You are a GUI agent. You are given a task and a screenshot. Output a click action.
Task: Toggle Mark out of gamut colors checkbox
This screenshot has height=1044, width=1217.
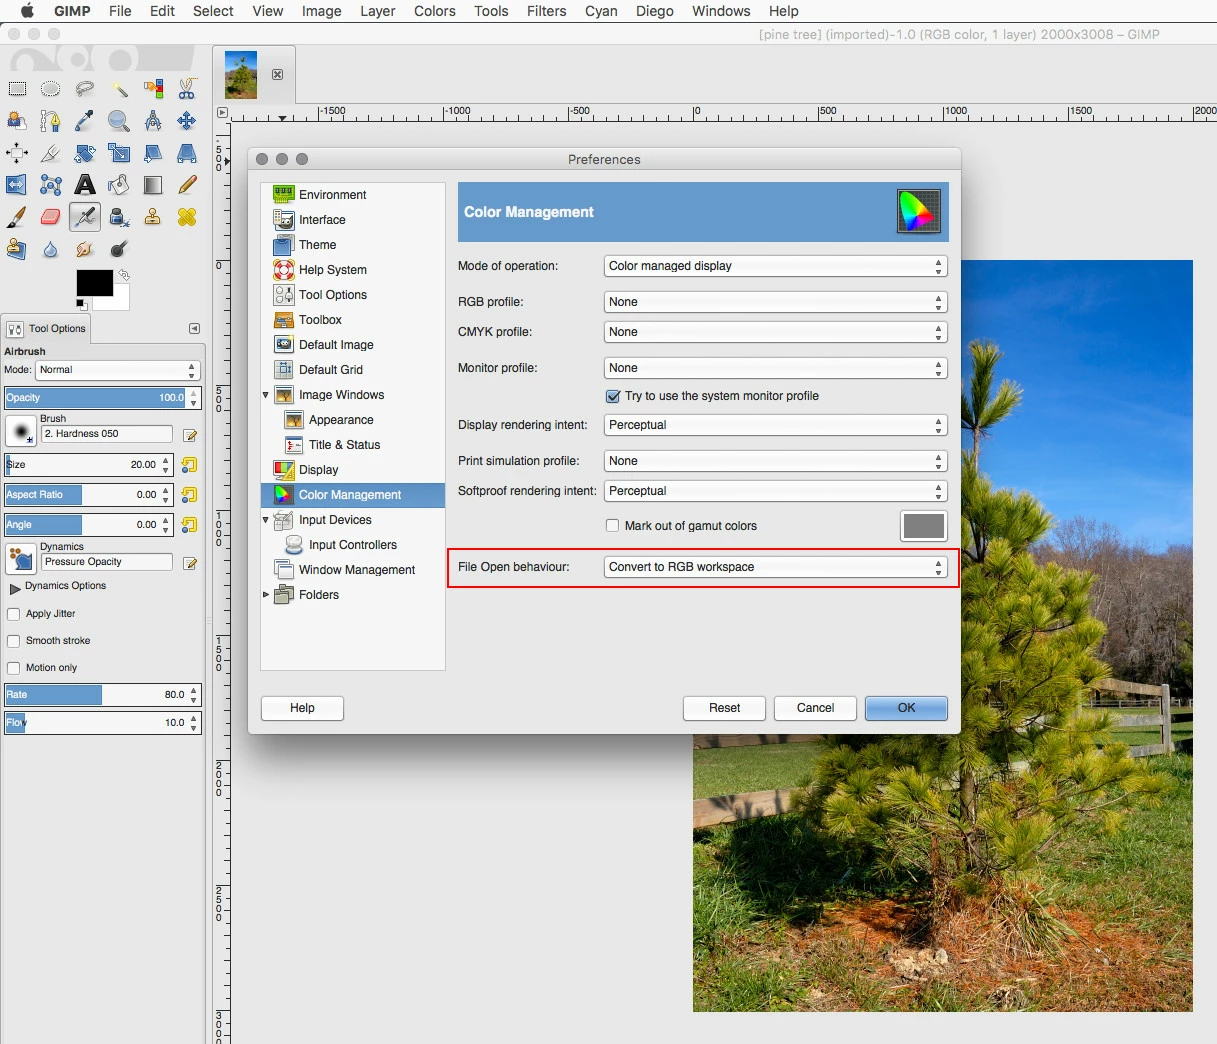[613, 526]
